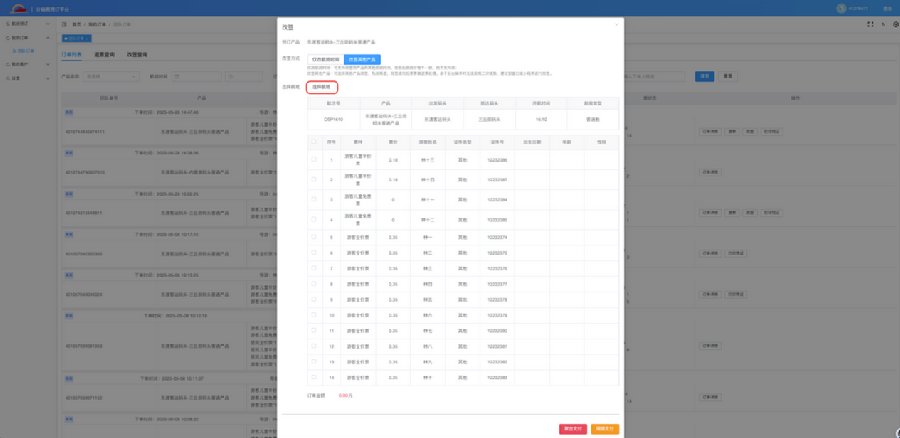Image resolution: width=900 pixels, height=438 pixels.
Task: Check the box for passenger row 2 林十四
Action: tap(313, 179)
